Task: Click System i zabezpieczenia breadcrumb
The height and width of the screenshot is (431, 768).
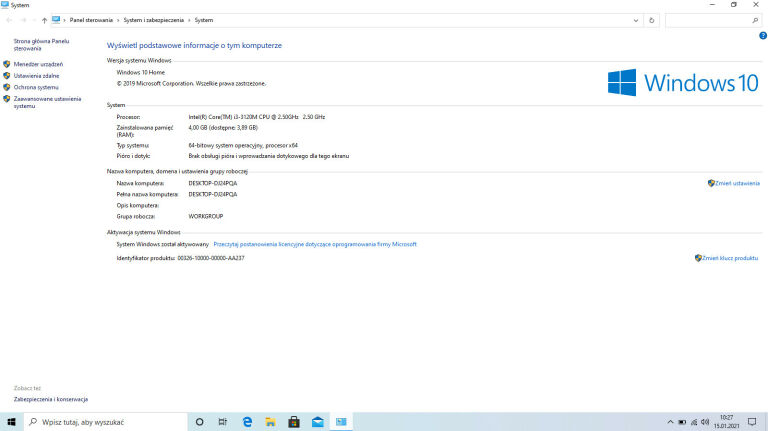Action: (153, 20)
